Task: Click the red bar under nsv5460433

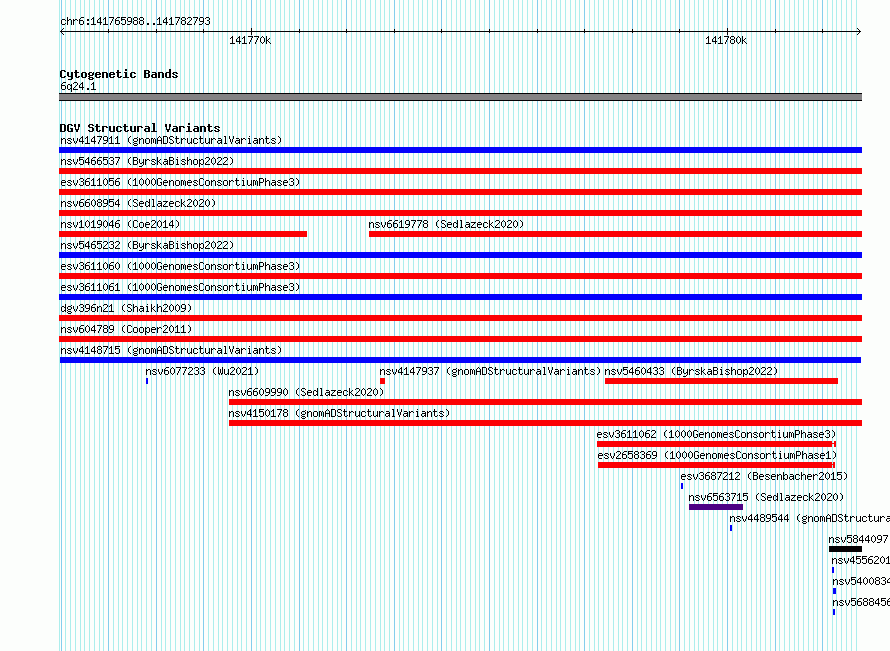Action: tap(721, 381)
